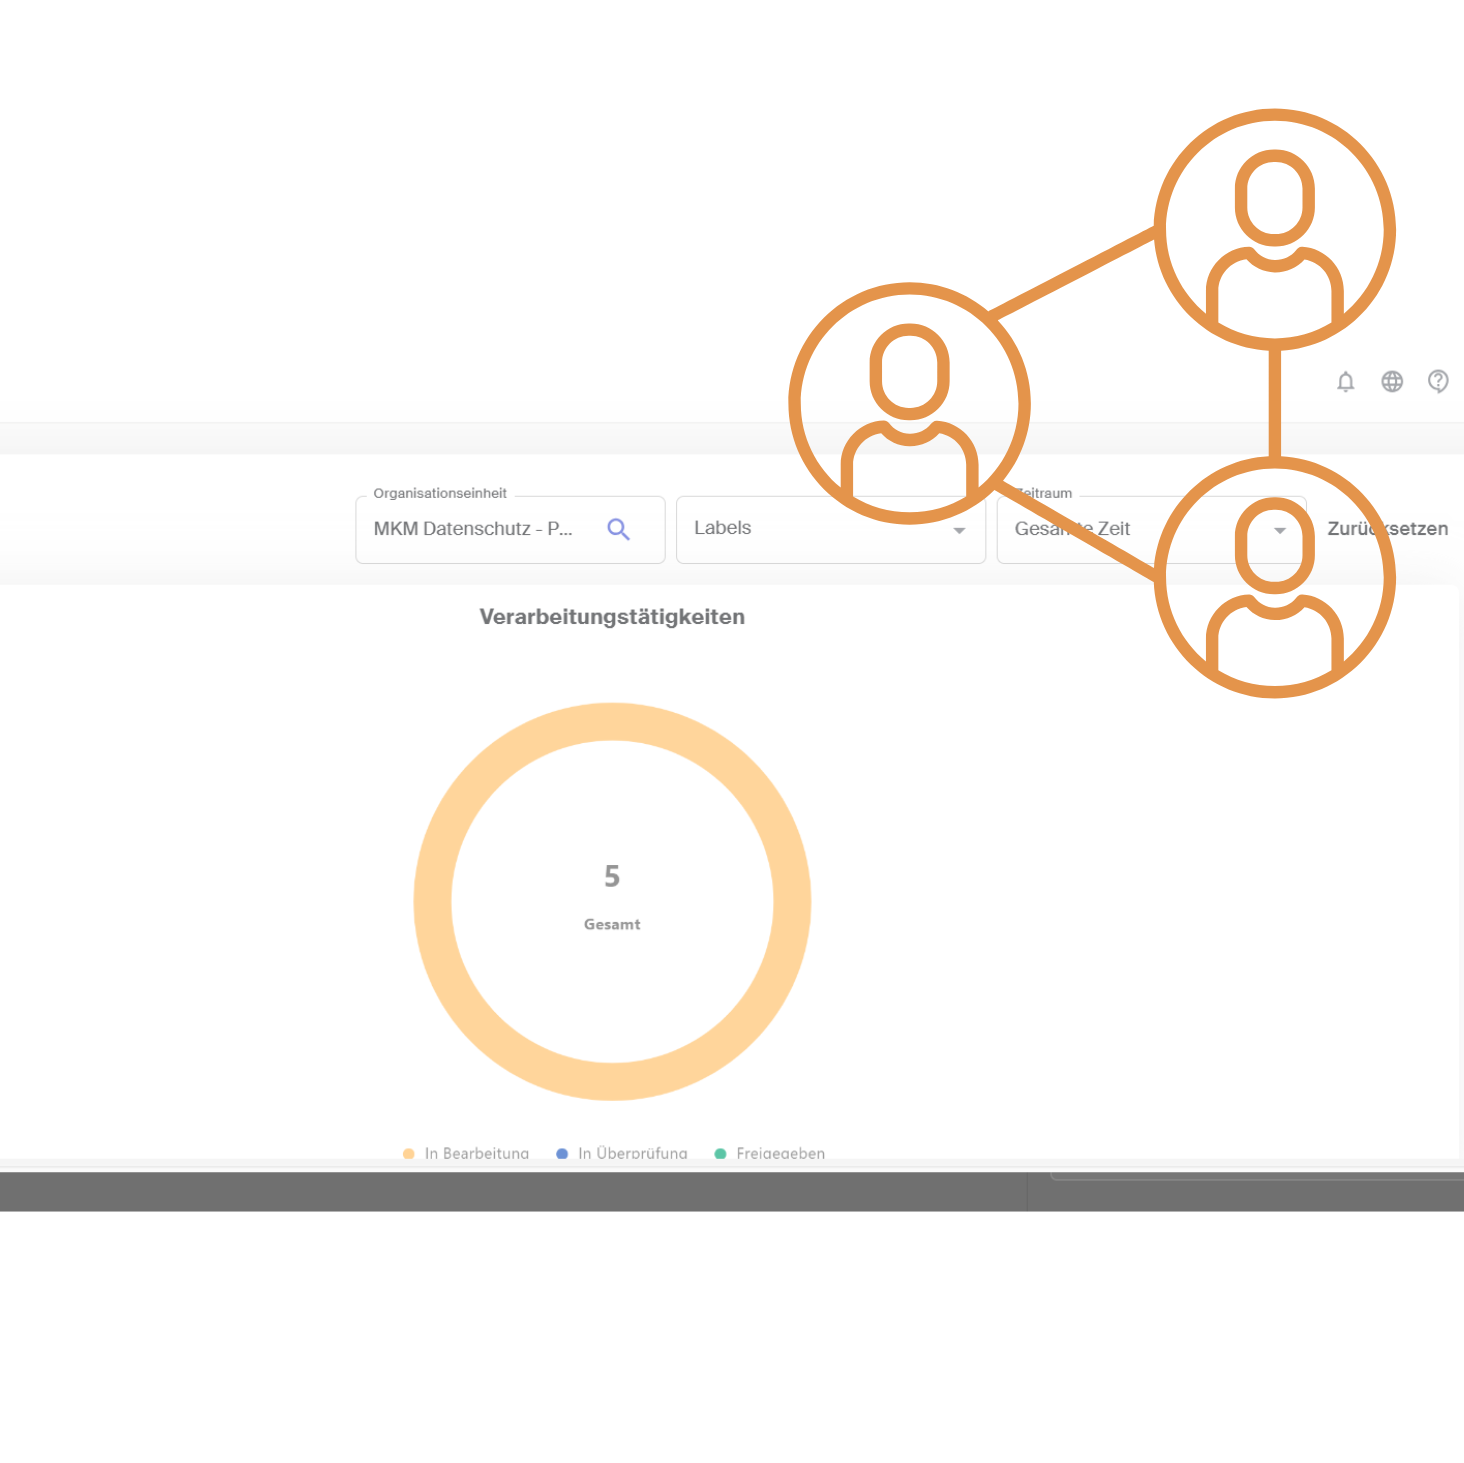Toggle the In Überprüfung legend entry
This screenshot has width=1464, height=1463.
(x=622, y=1153)
